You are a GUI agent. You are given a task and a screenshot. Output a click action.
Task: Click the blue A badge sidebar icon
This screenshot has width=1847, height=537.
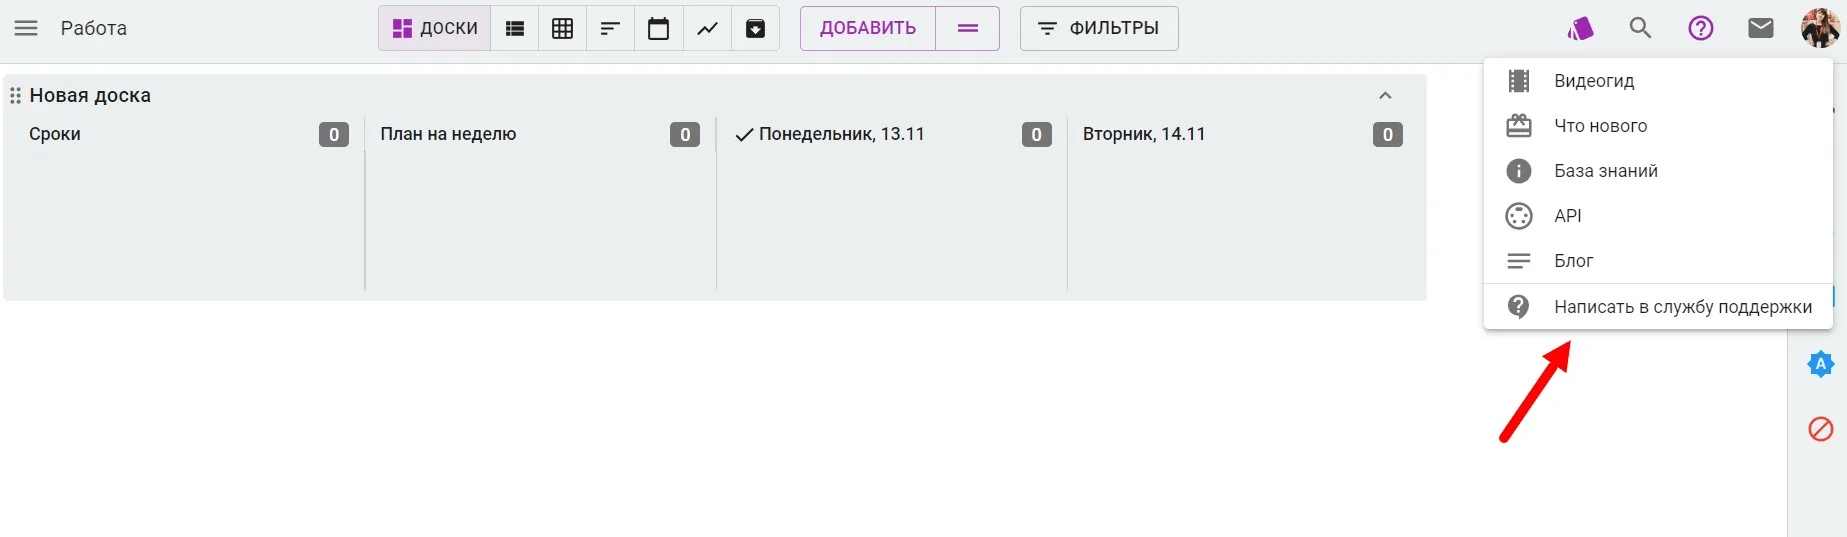1821,364
